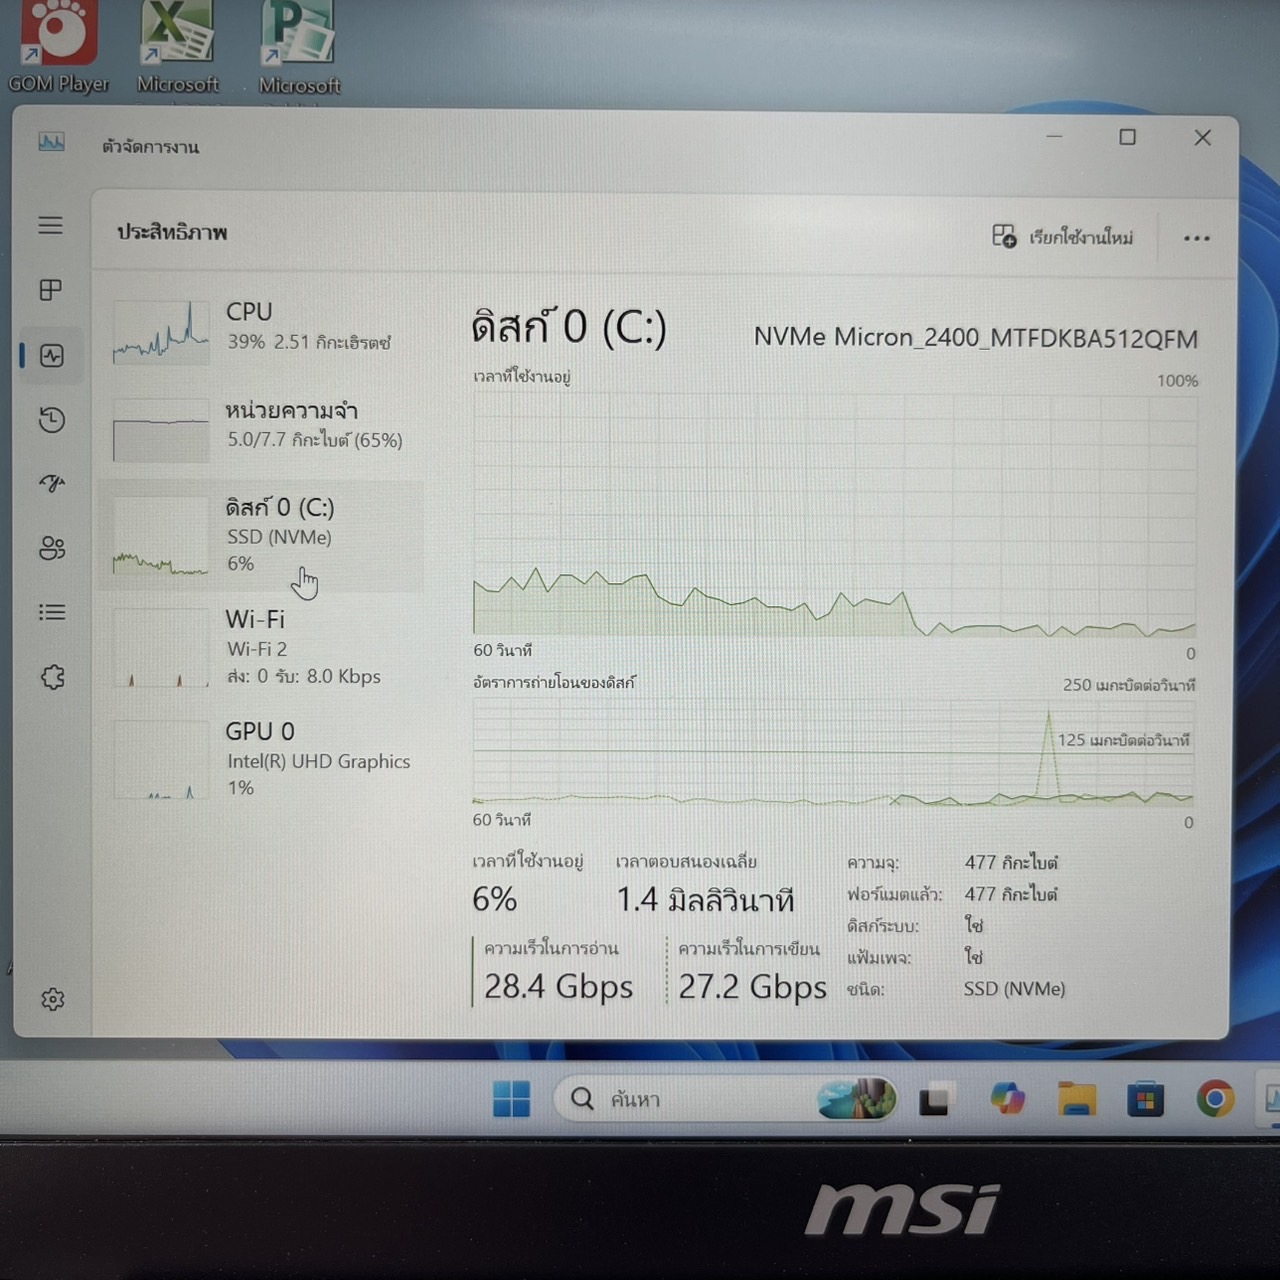The image size is (1280, 1280).
Task: Open Task Manager settings gear
Action: (x=53, y=999)
